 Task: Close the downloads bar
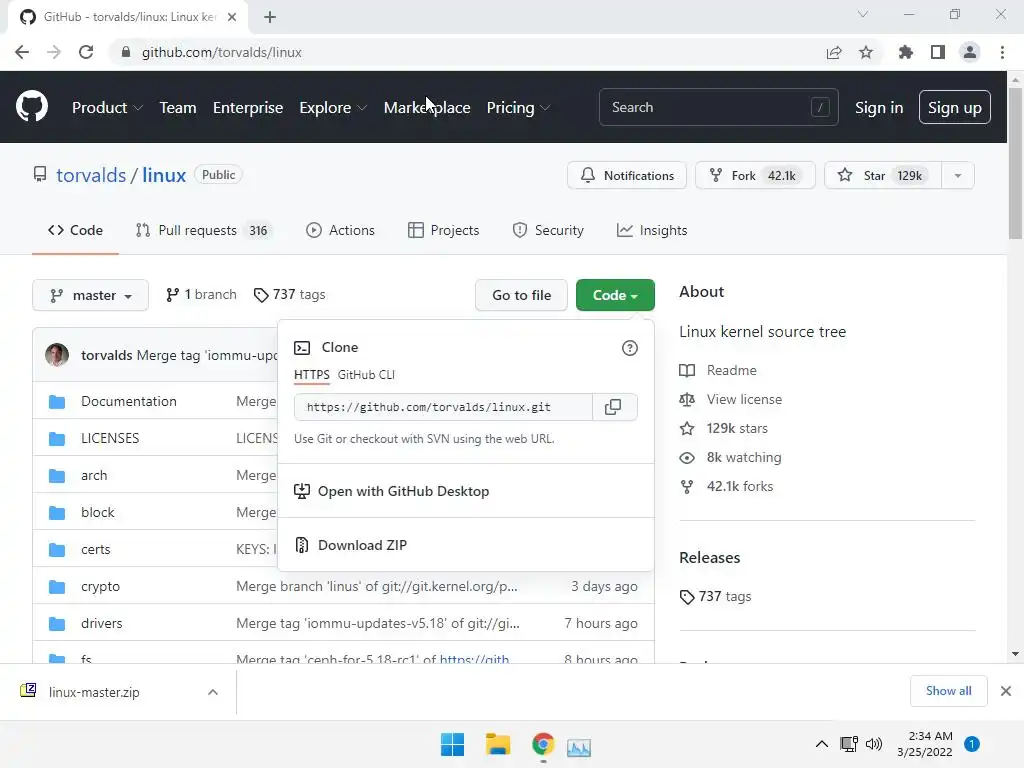click(1006, 691)
